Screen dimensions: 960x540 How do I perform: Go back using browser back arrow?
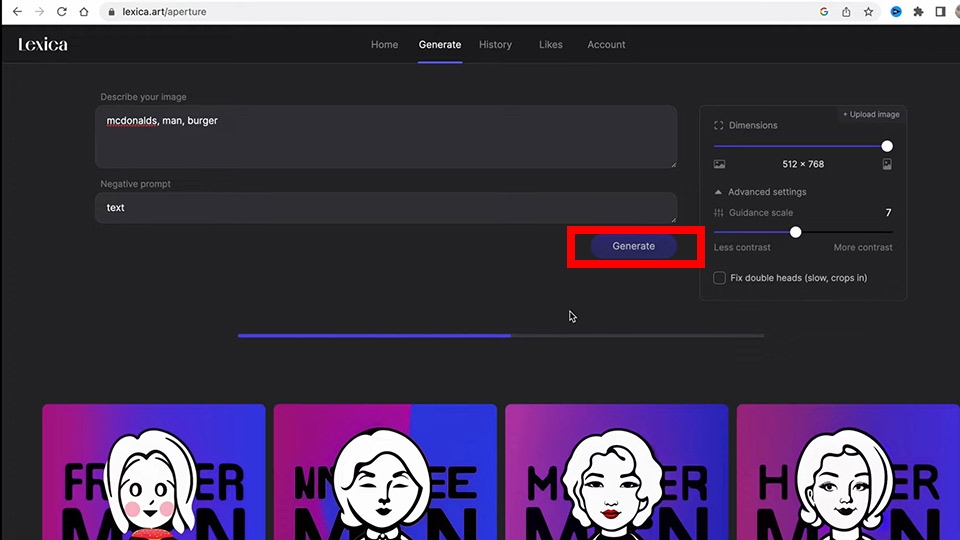tap(17, 12)
